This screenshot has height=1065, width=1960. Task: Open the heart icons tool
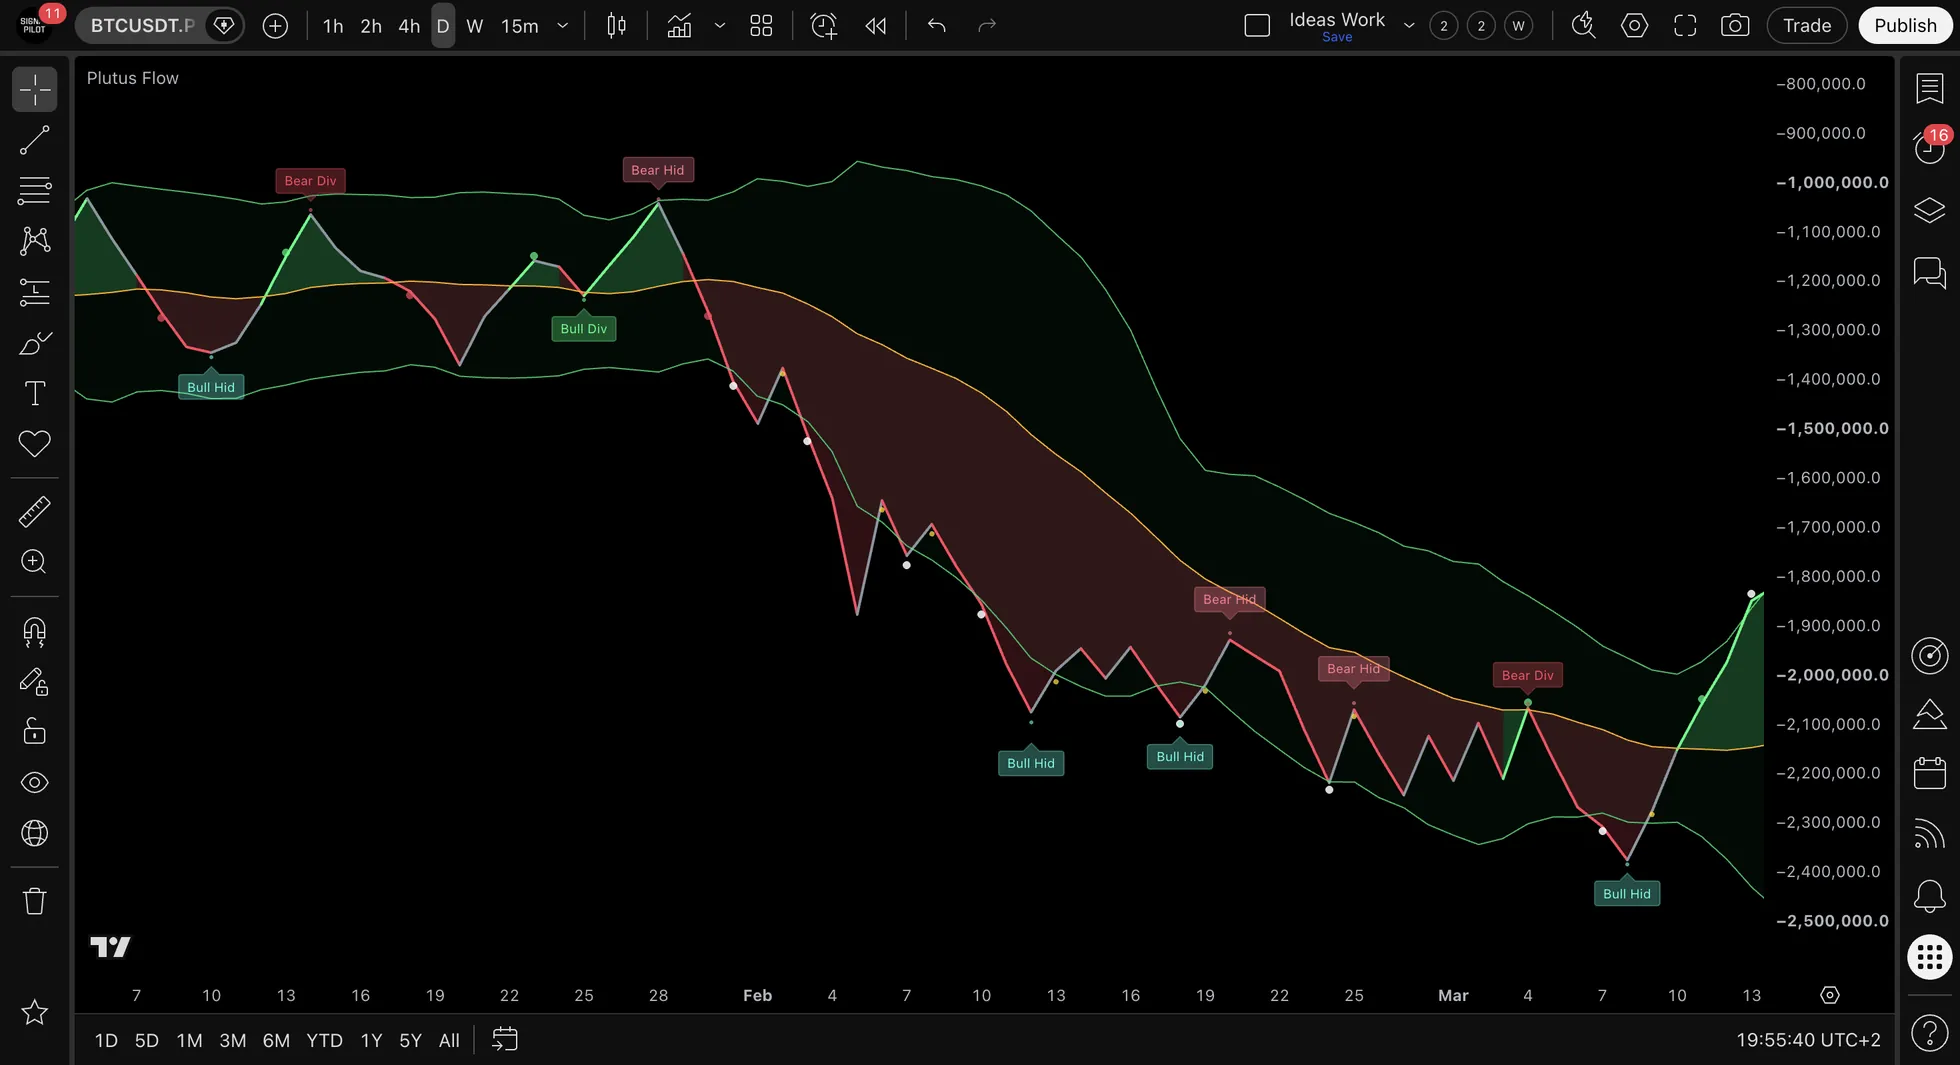tap(35, 443)
